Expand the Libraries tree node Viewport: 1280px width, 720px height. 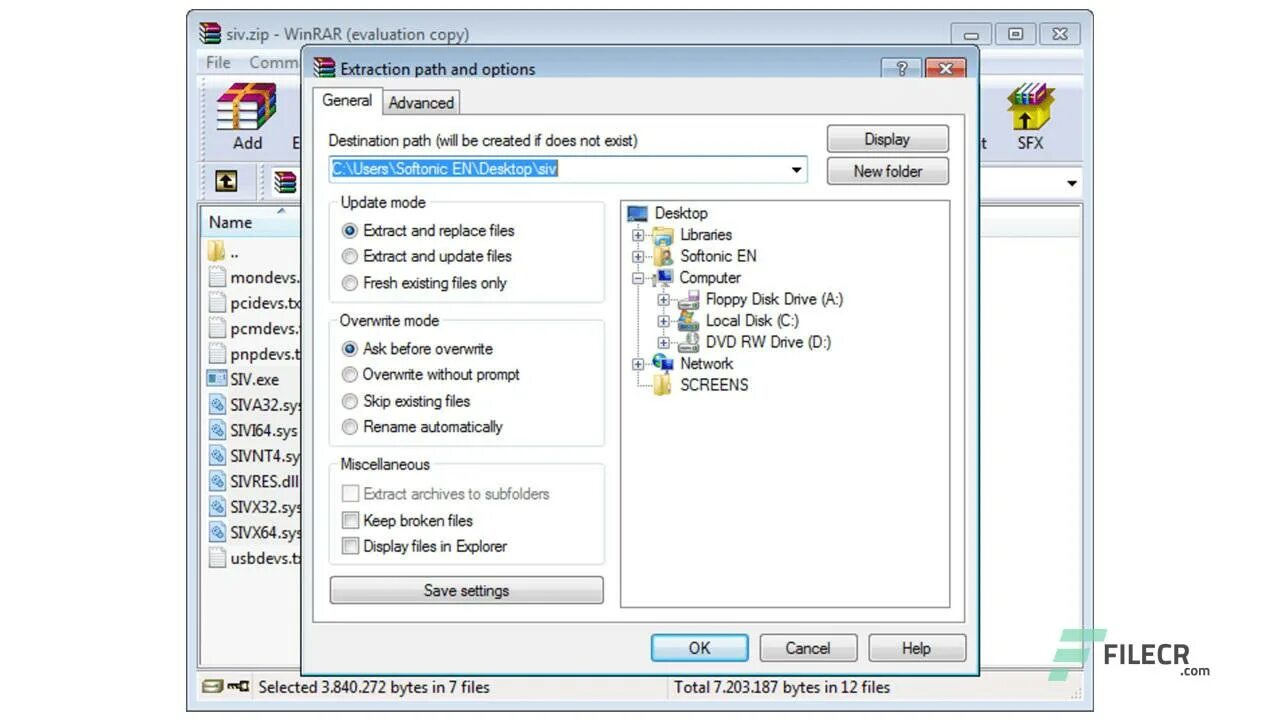tap(638, 235)
